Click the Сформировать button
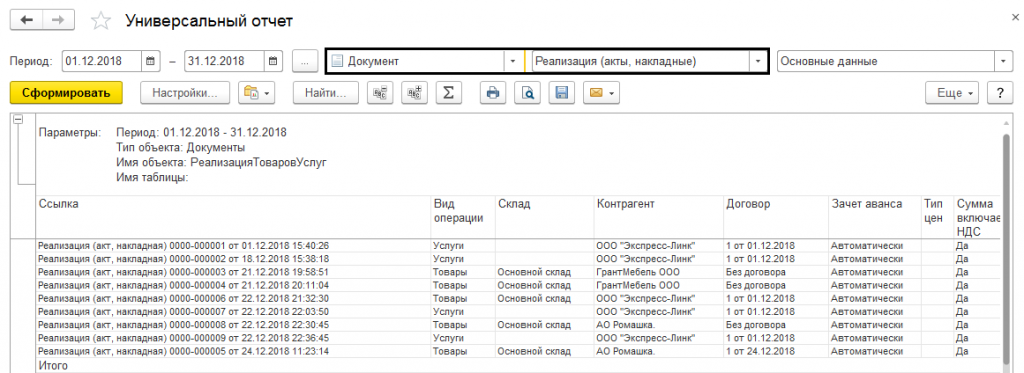 click(66, 93)
